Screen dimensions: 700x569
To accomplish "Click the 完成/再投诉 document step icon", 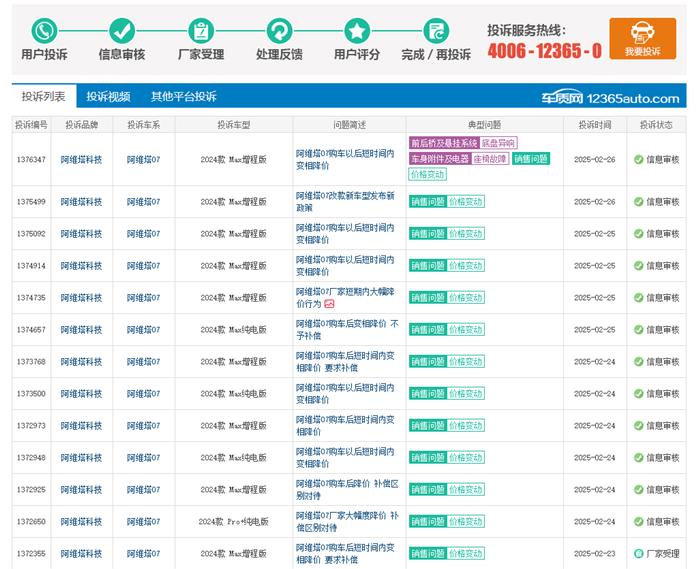I will (436, 31).
